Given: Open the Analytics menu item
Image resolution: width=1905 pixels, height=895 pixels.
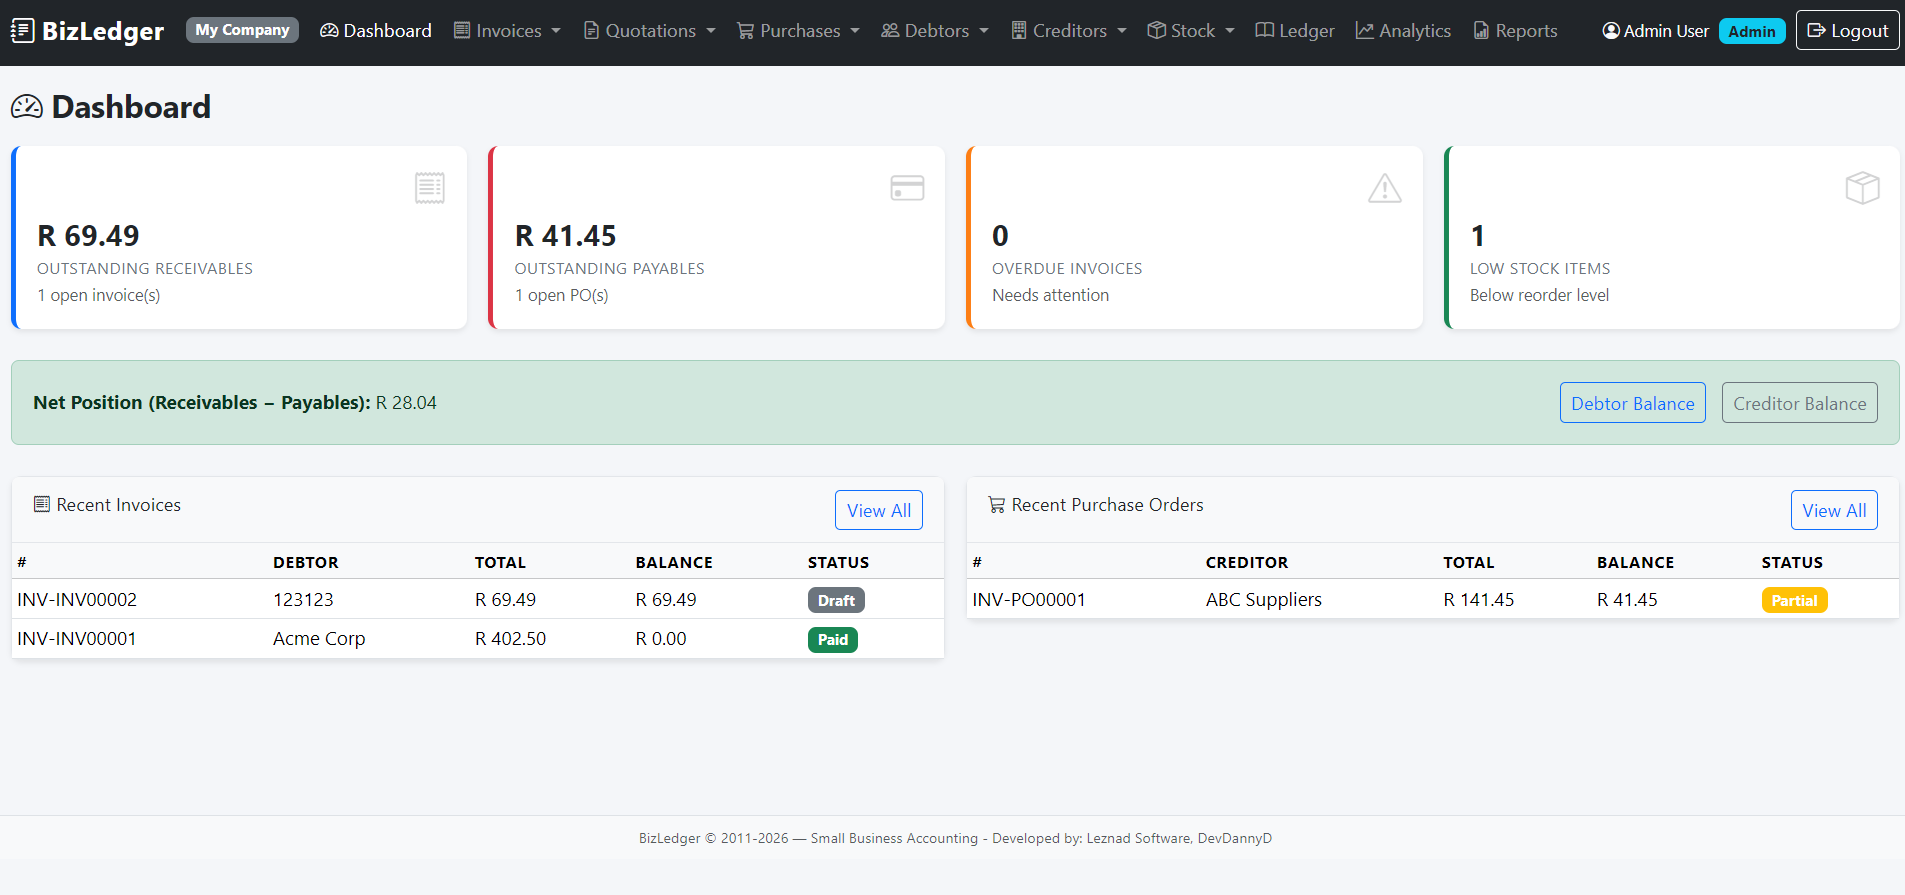Looking at the screenshot, I should coord(1403,31).
